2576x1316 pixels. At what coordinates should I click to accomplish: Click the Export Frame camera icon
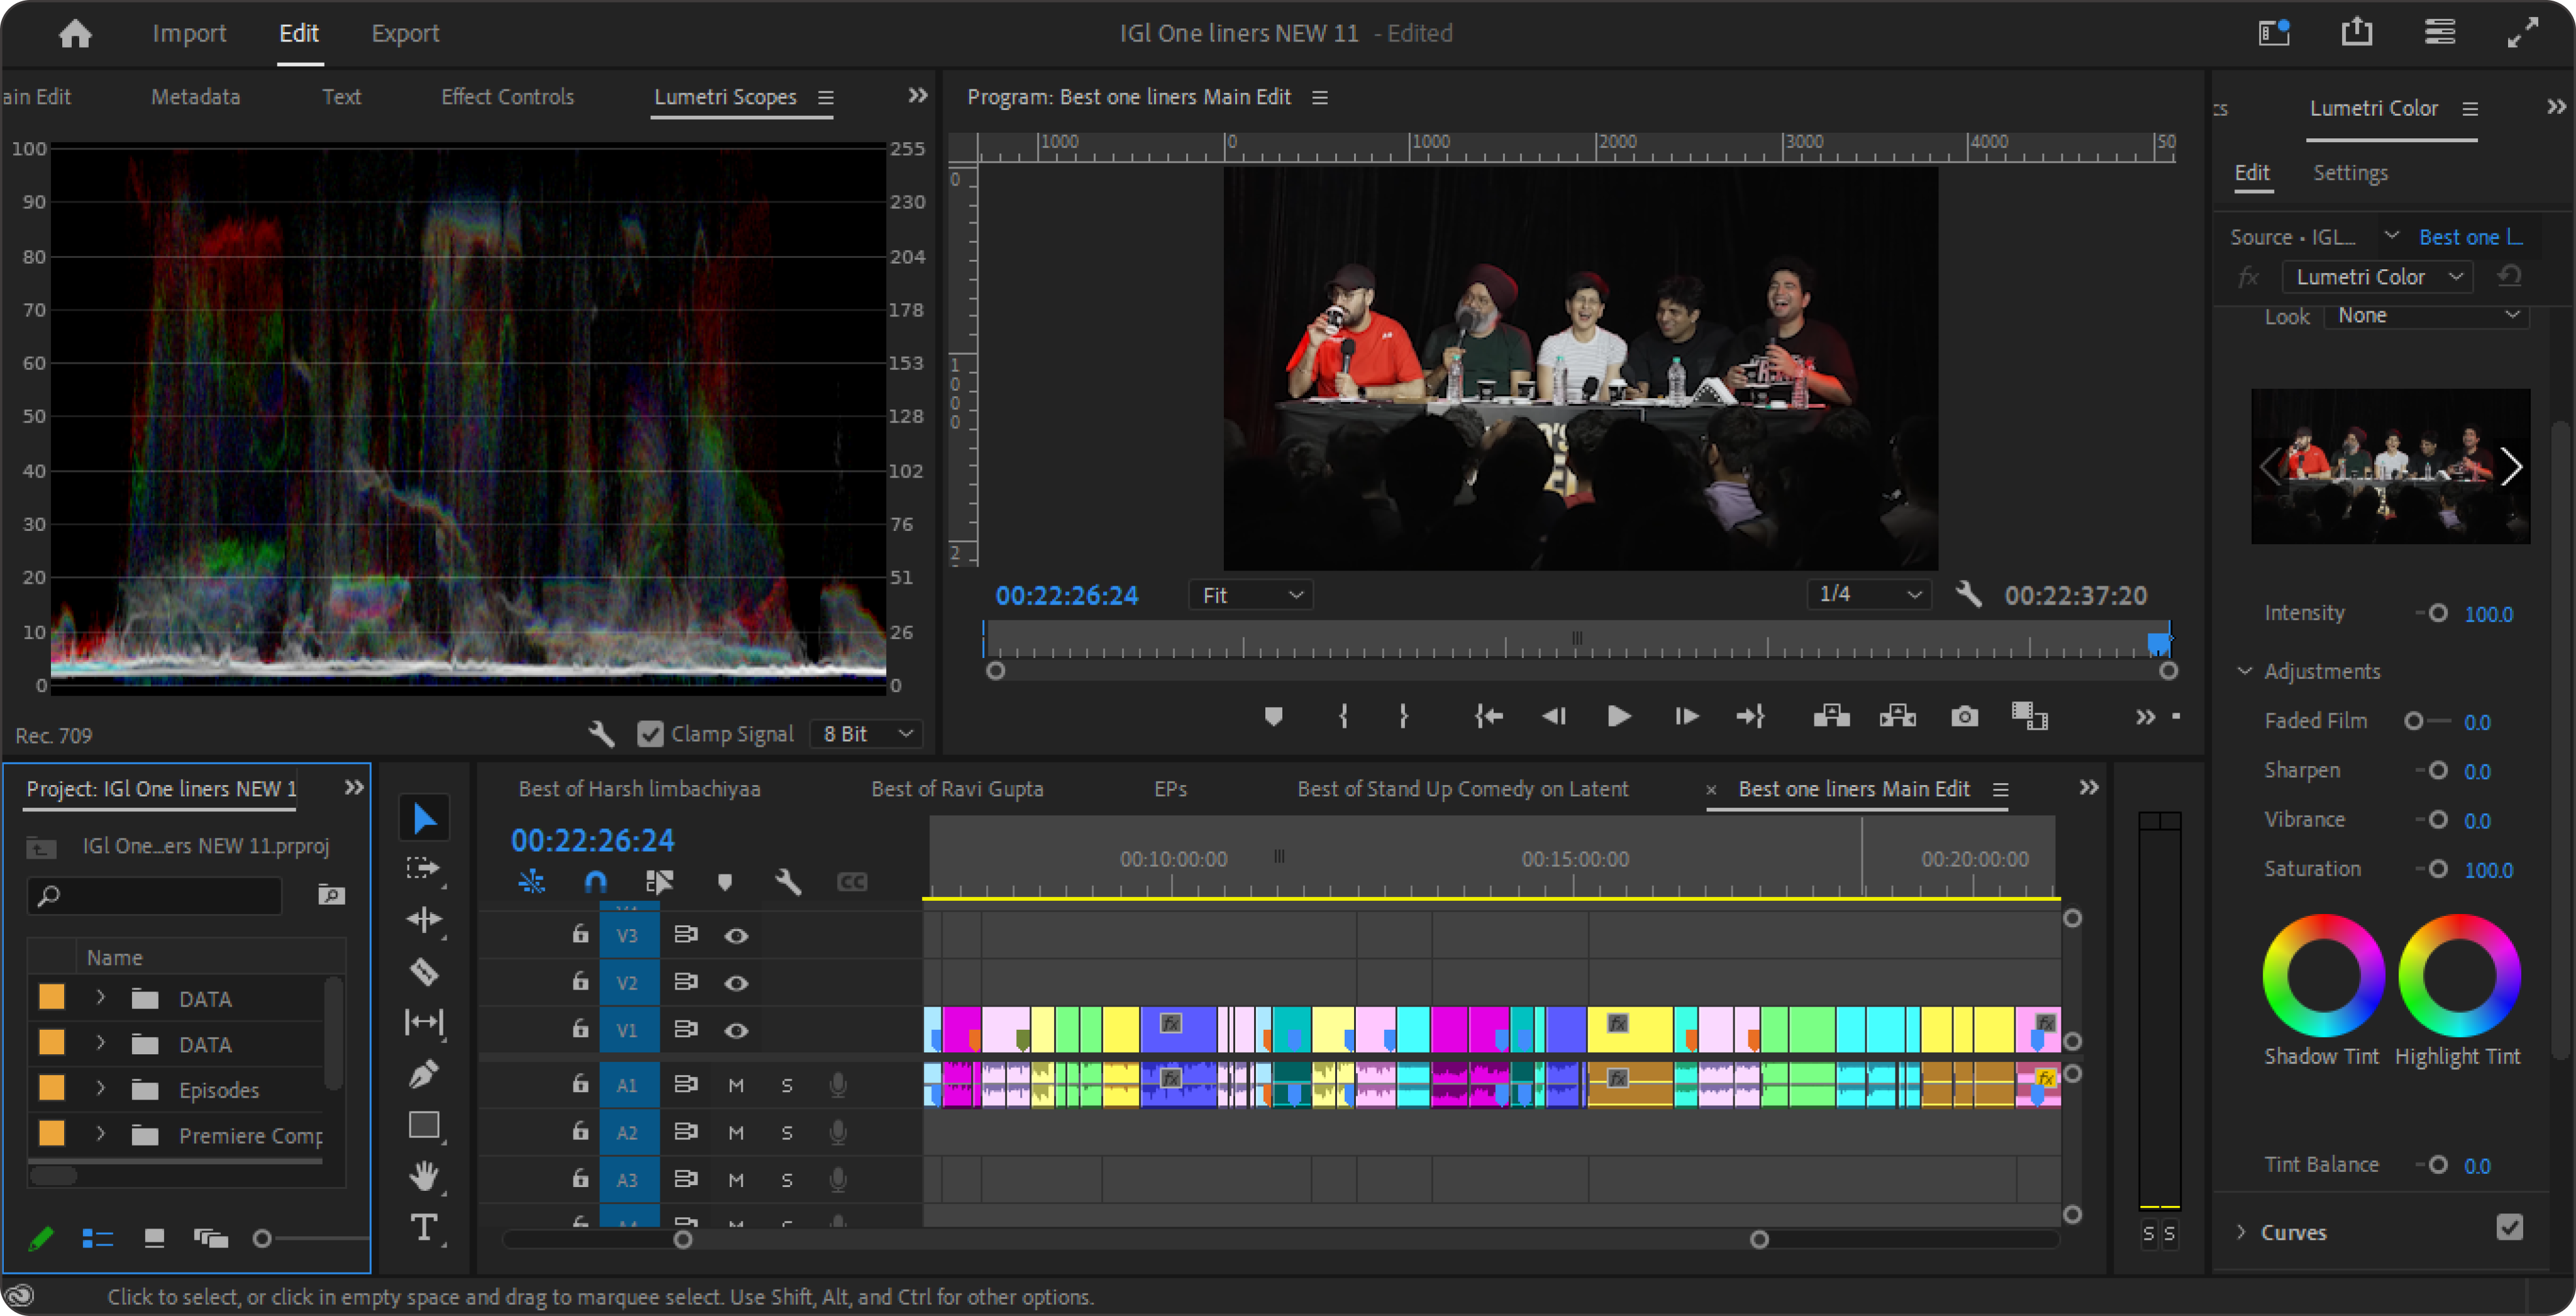point(1964,716)
